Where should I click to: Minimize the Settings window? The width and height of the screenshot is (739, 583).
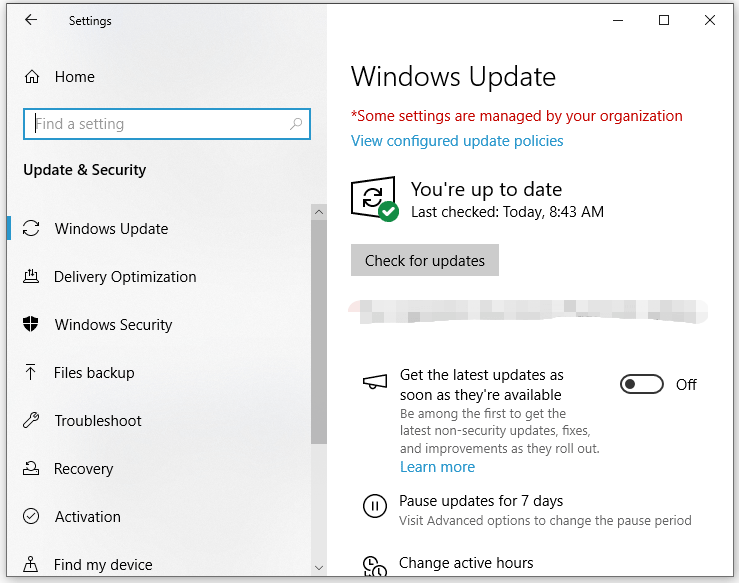point(618,20)
